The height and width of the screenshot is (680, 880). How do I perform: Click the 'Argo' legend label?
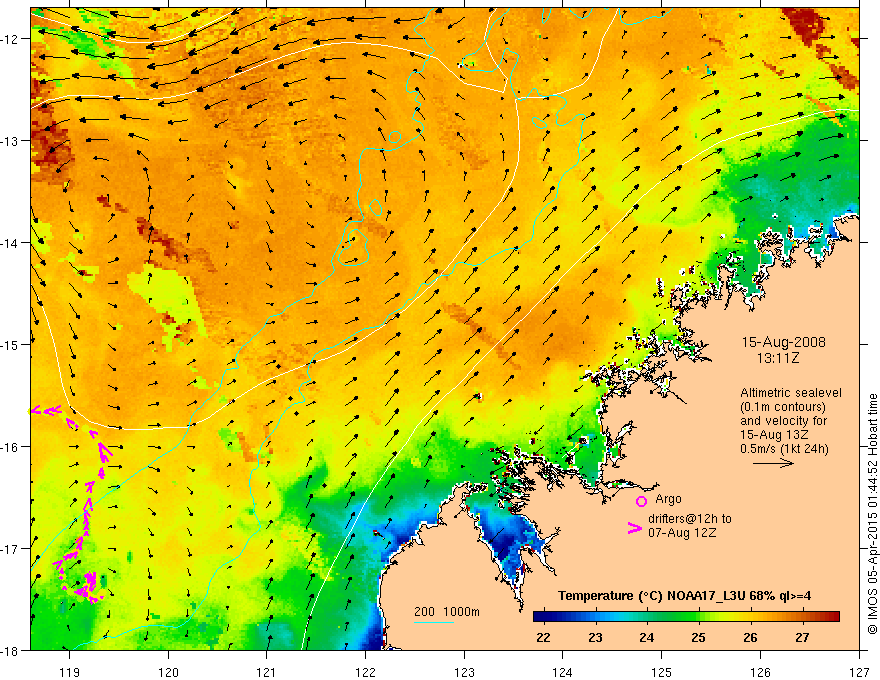point(668,499)
